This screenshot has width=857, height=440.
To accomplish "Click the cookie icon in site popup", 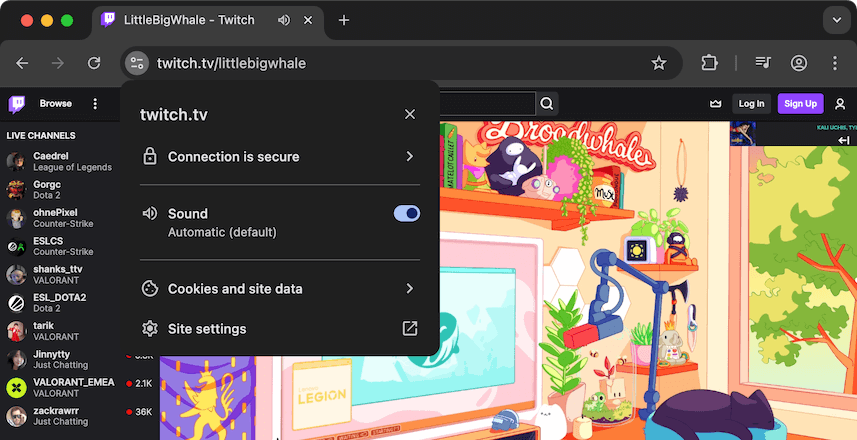I will tap(149, 289).
